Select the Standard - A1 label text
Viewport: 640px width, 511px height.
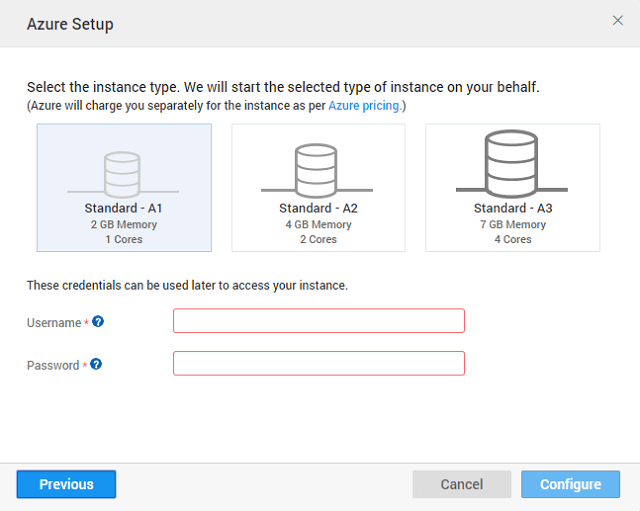tap(124, 208)
